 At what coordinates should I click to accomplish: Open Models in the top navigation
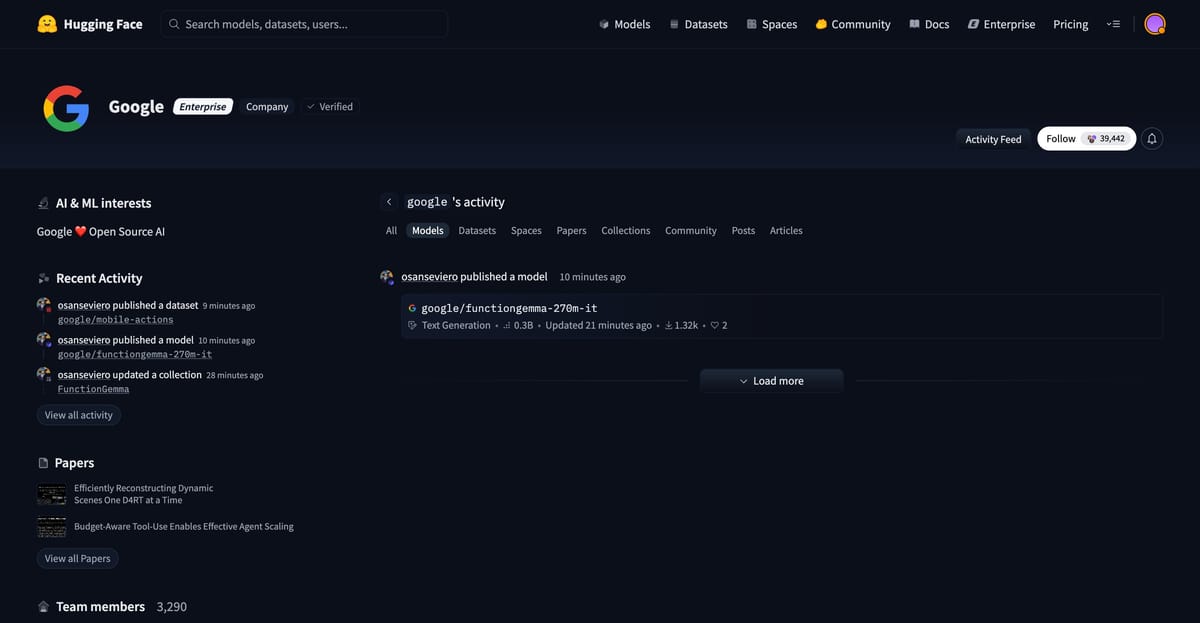point(624,24)
